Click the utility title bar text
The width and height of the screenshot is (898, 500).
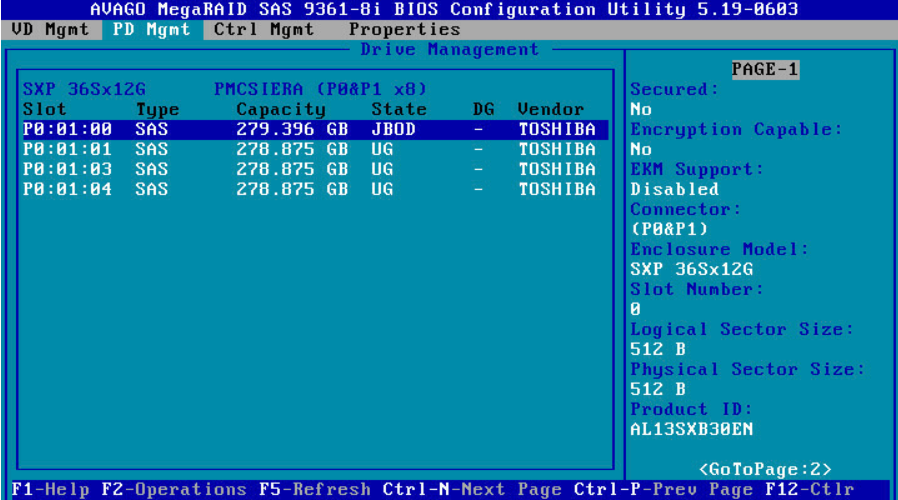[444, 10]
